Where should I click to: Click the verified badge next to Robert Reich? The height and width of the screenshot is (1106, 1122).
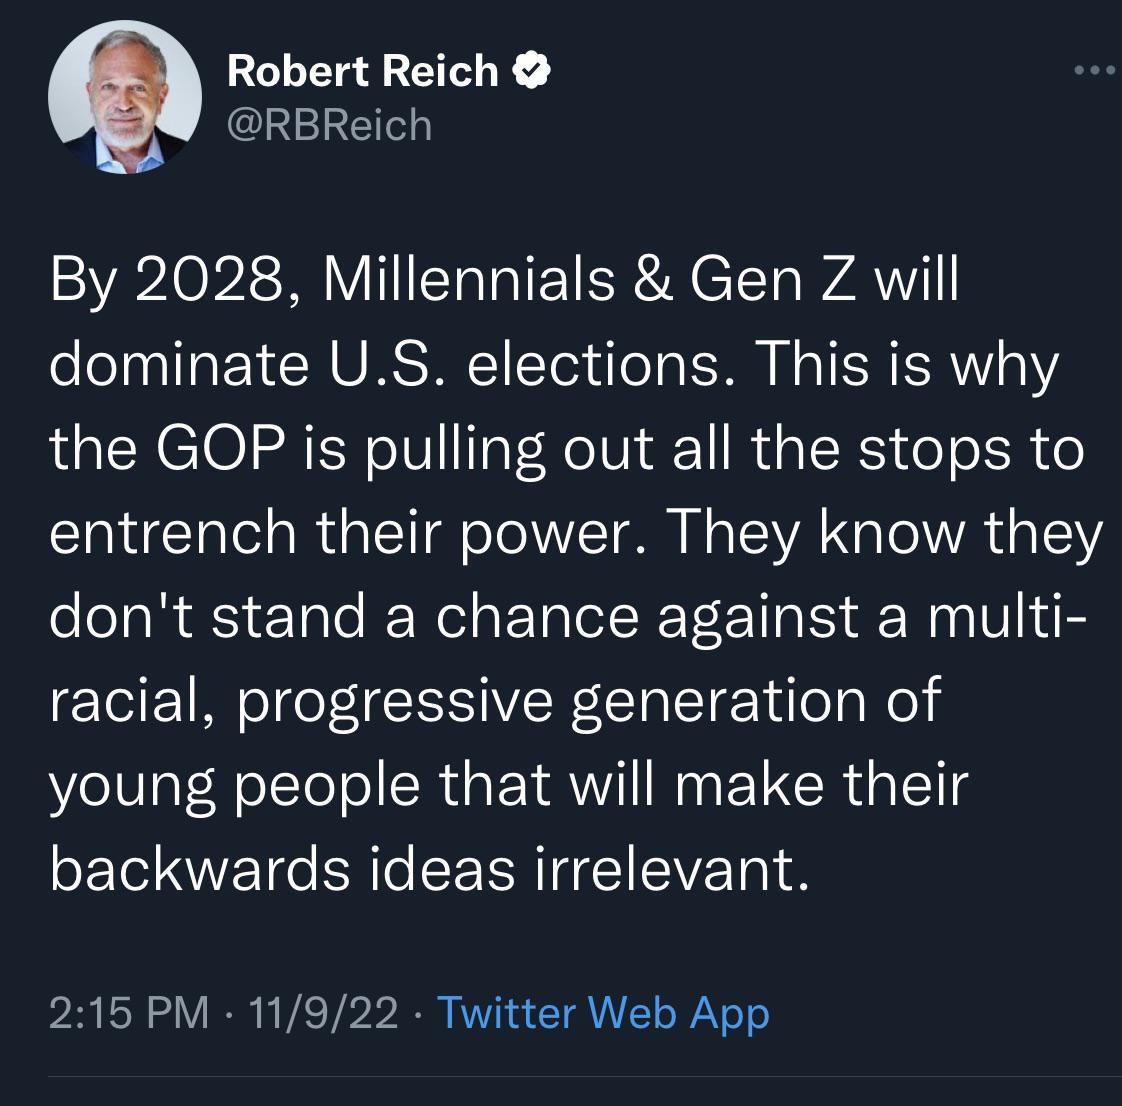(533, 69)
